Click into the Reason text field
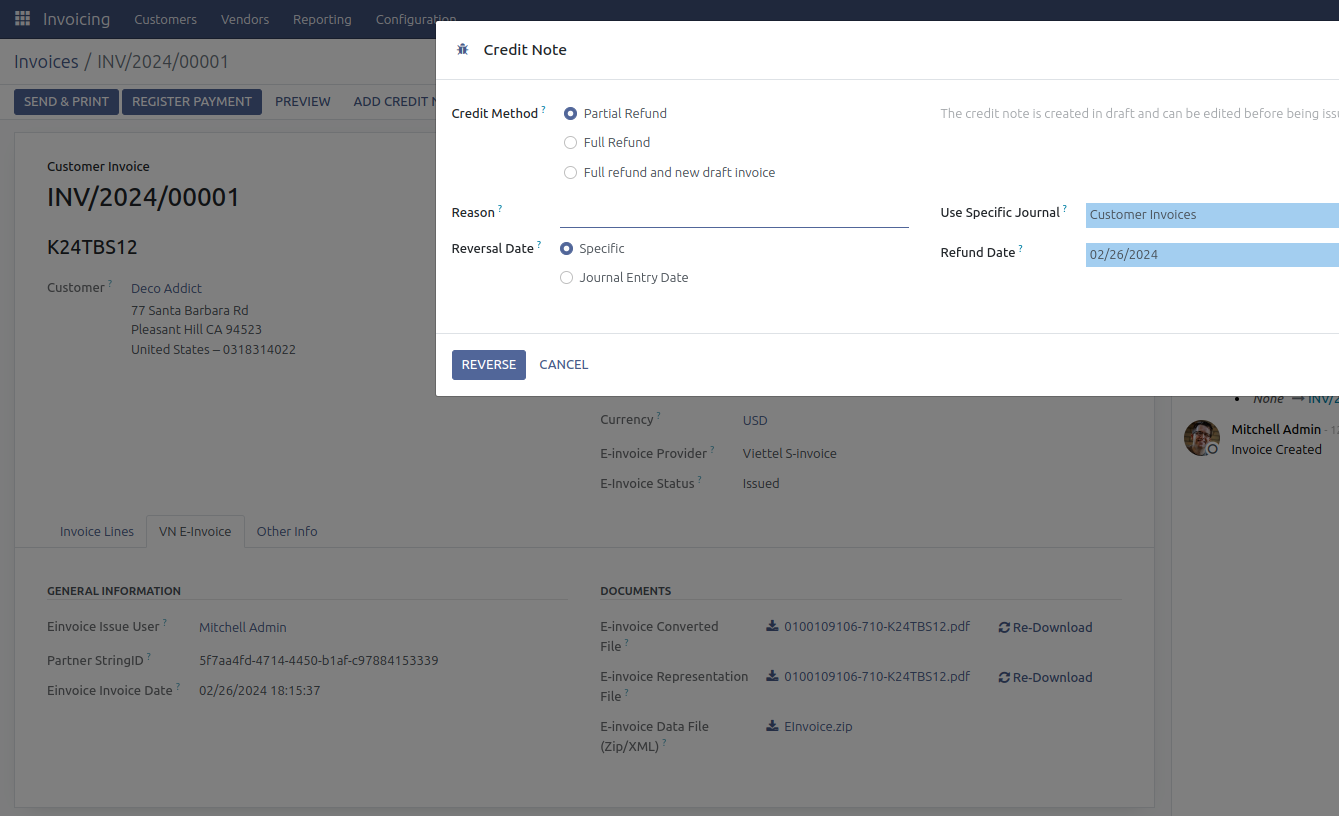This screenshot has width=1339, height=816. 733,214
